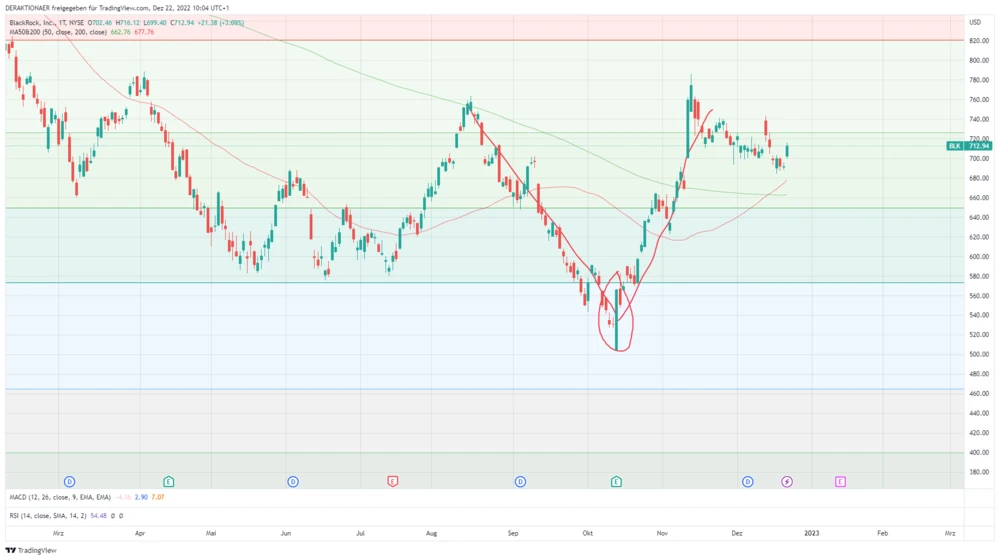Open the green April earnings marker
Image resolution: width=1000 pixels, height=560 pixels.
coord(169,482)
